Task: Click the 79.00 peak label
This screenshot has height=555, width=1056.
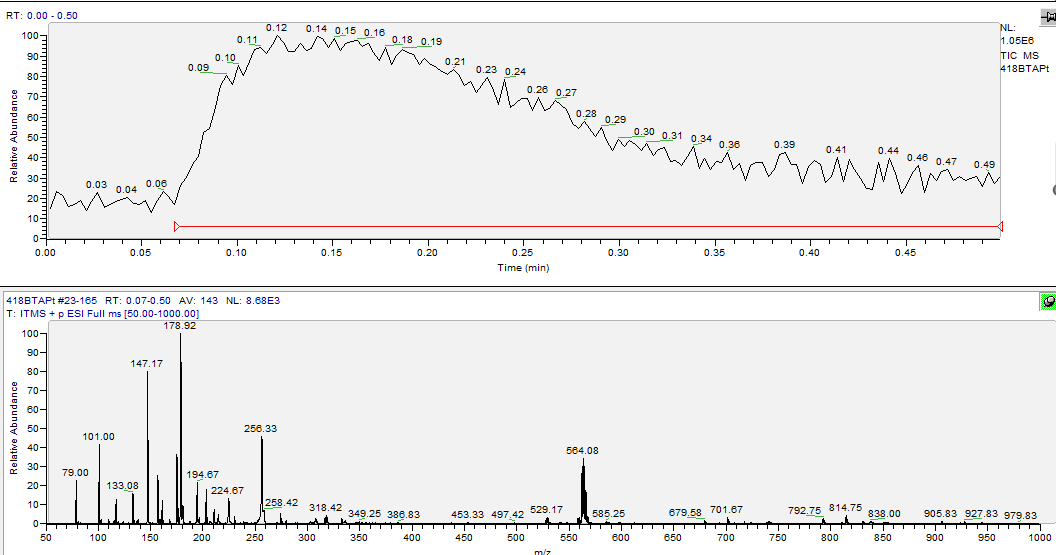Action: [x=75, y=472]
